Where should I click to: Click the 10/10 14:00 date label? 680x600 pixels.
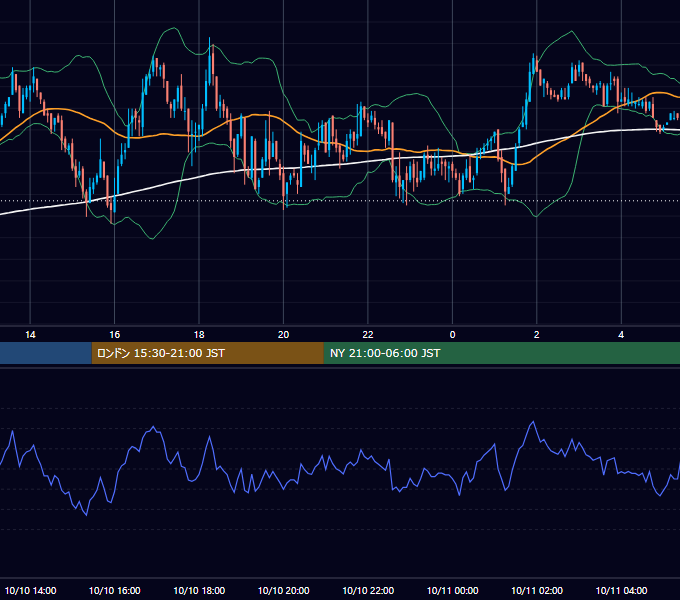tap(30, 590)
